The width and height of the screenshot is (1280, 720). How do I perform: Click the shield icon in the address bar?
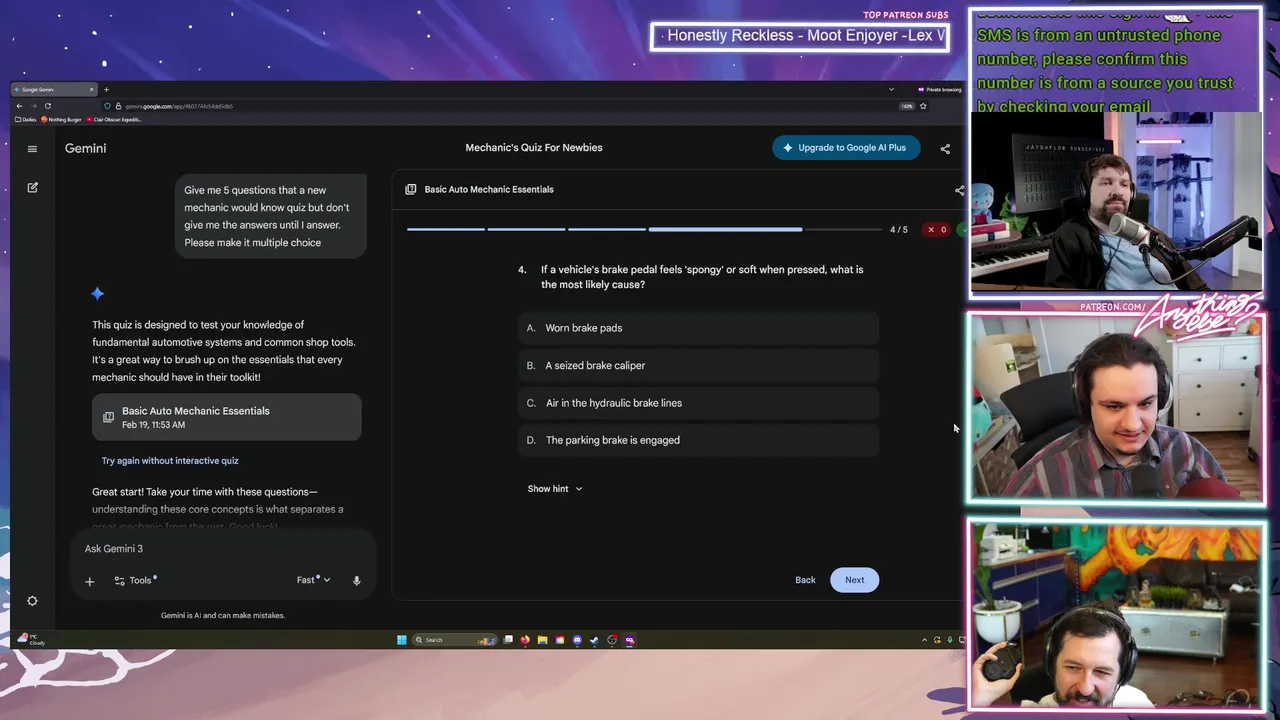(108, 106)
